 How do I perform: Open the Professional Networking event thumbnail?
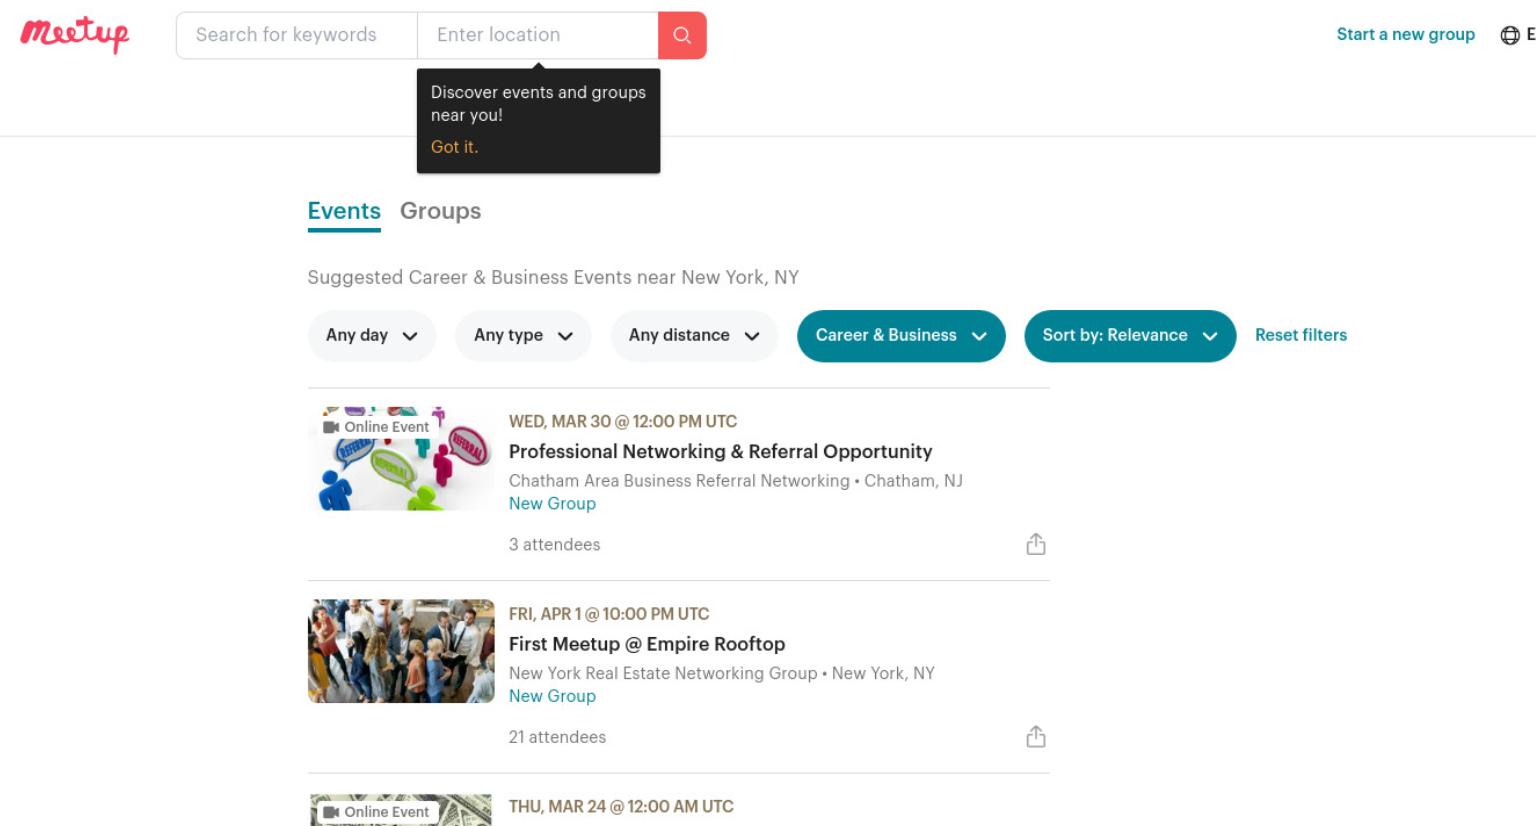(401, 459)
